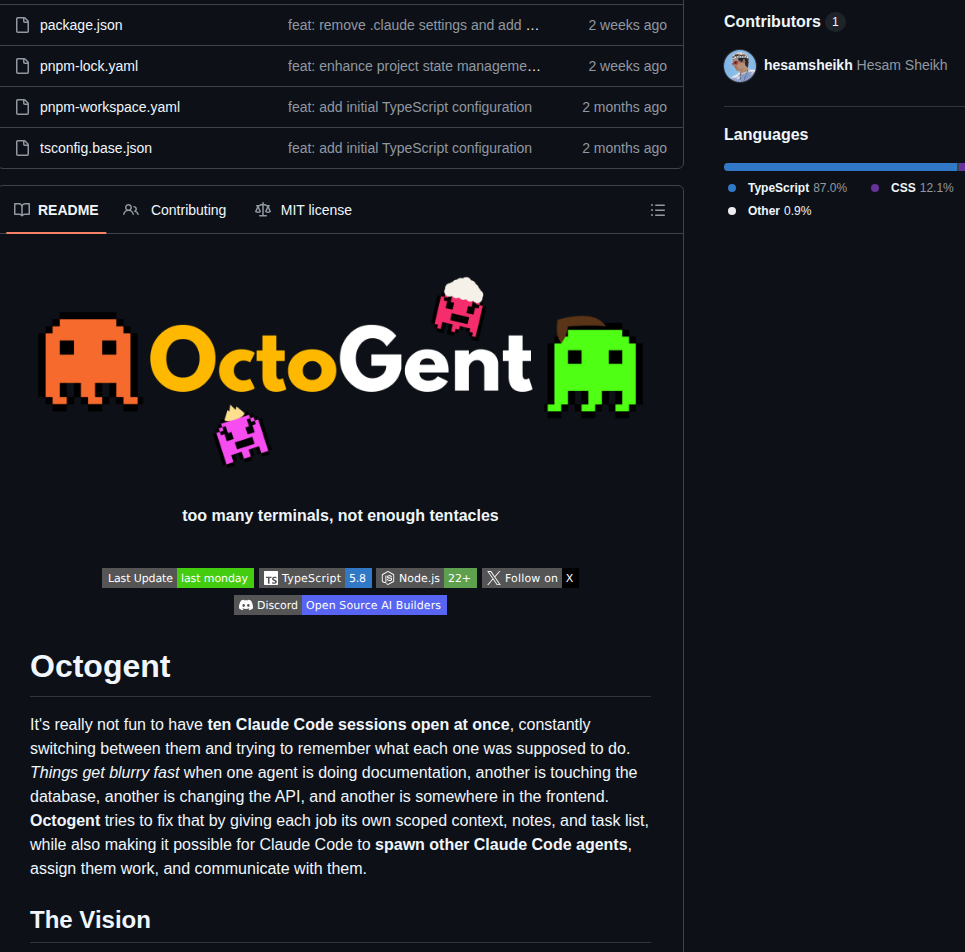The height and width of the screenshot is (952, 965).
Task: Open commit 'feat: enhance project state manageme…'
Action: [414, 66]
